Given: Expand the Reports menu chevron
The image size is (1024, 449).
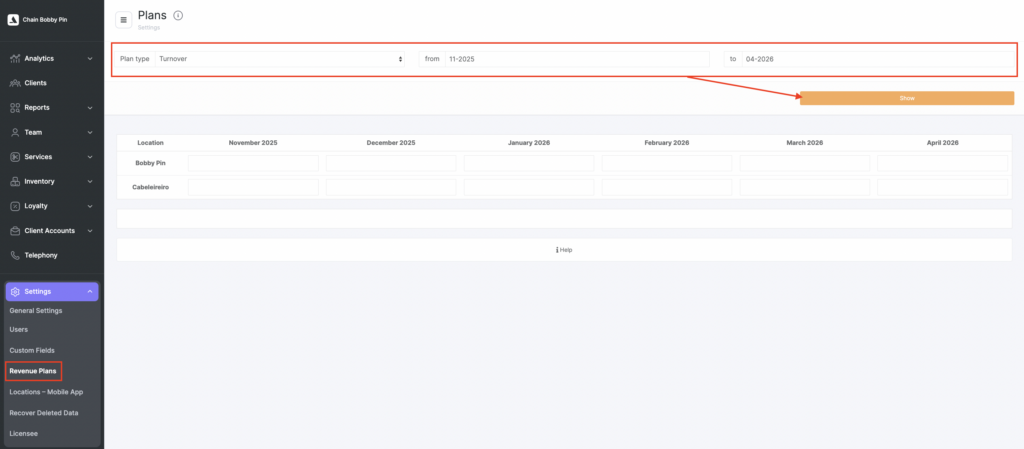Looking at the screenshot, I should click(x=90, y=107).
